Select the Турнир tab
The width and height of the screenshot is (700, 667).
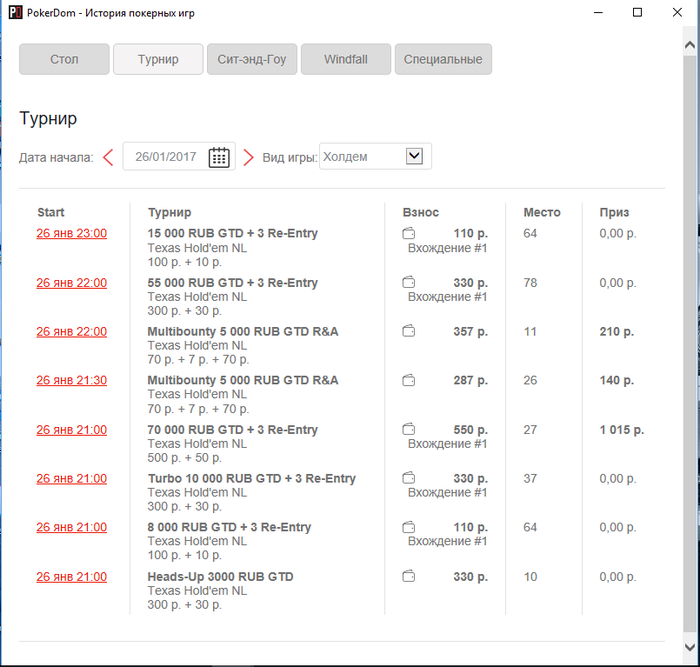pyautogui.click(x=158, y=59)
